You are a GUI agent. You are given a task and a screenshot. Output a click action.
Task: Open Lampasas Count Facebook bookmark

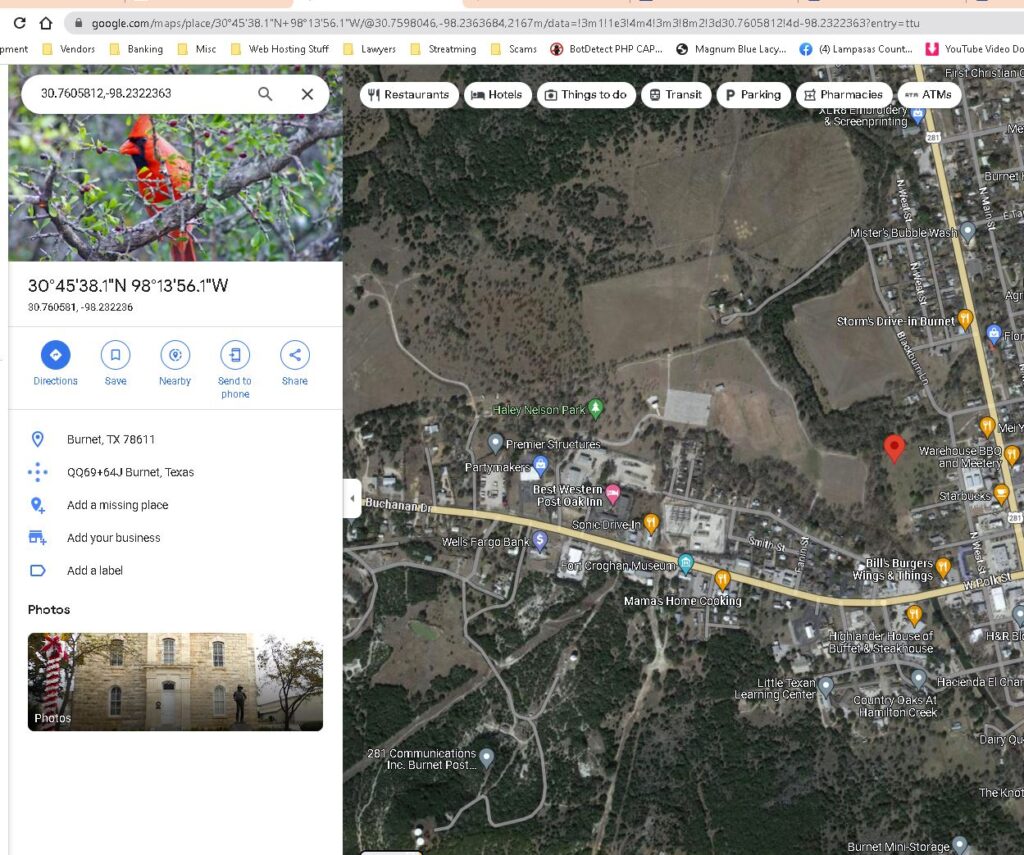[856, 49]
